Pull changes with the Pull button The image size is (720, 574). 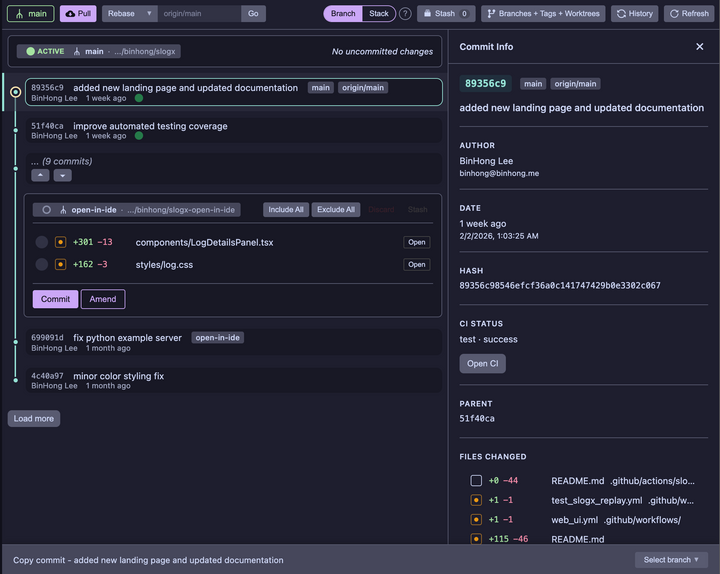click(78, 14)
